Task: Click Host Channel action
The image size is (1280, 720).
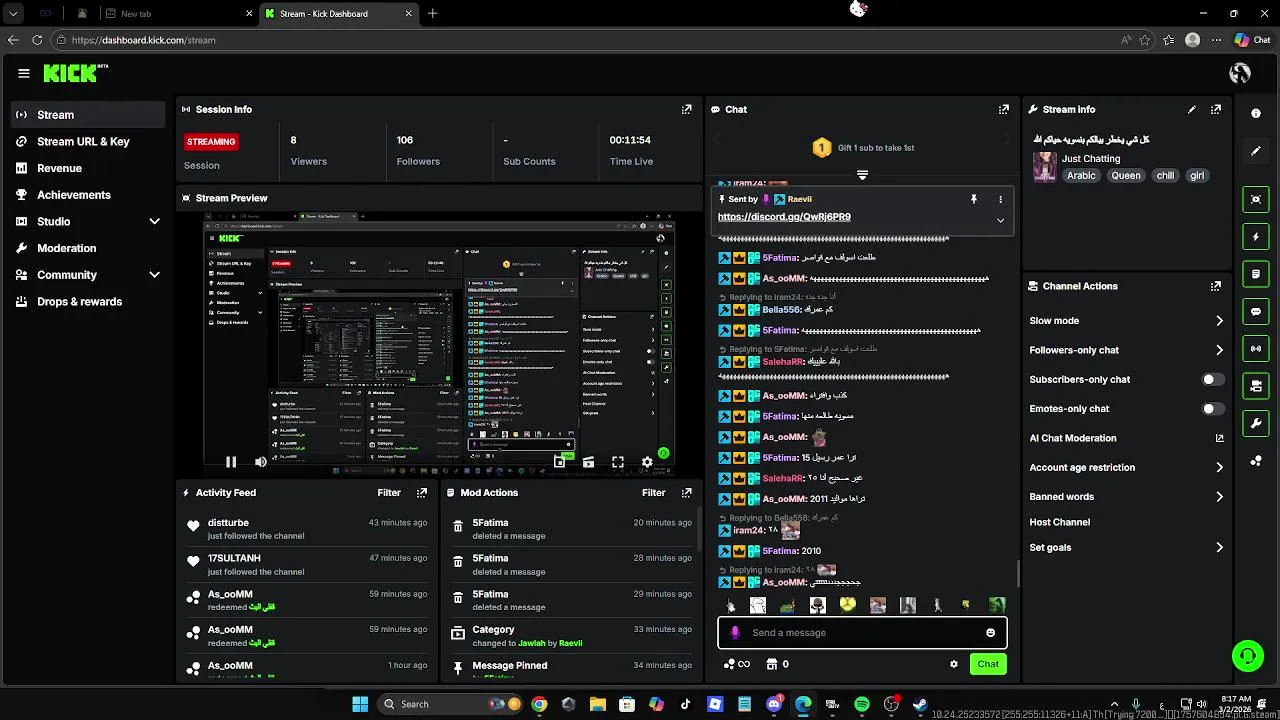Action: click(x=1059, y=522)
